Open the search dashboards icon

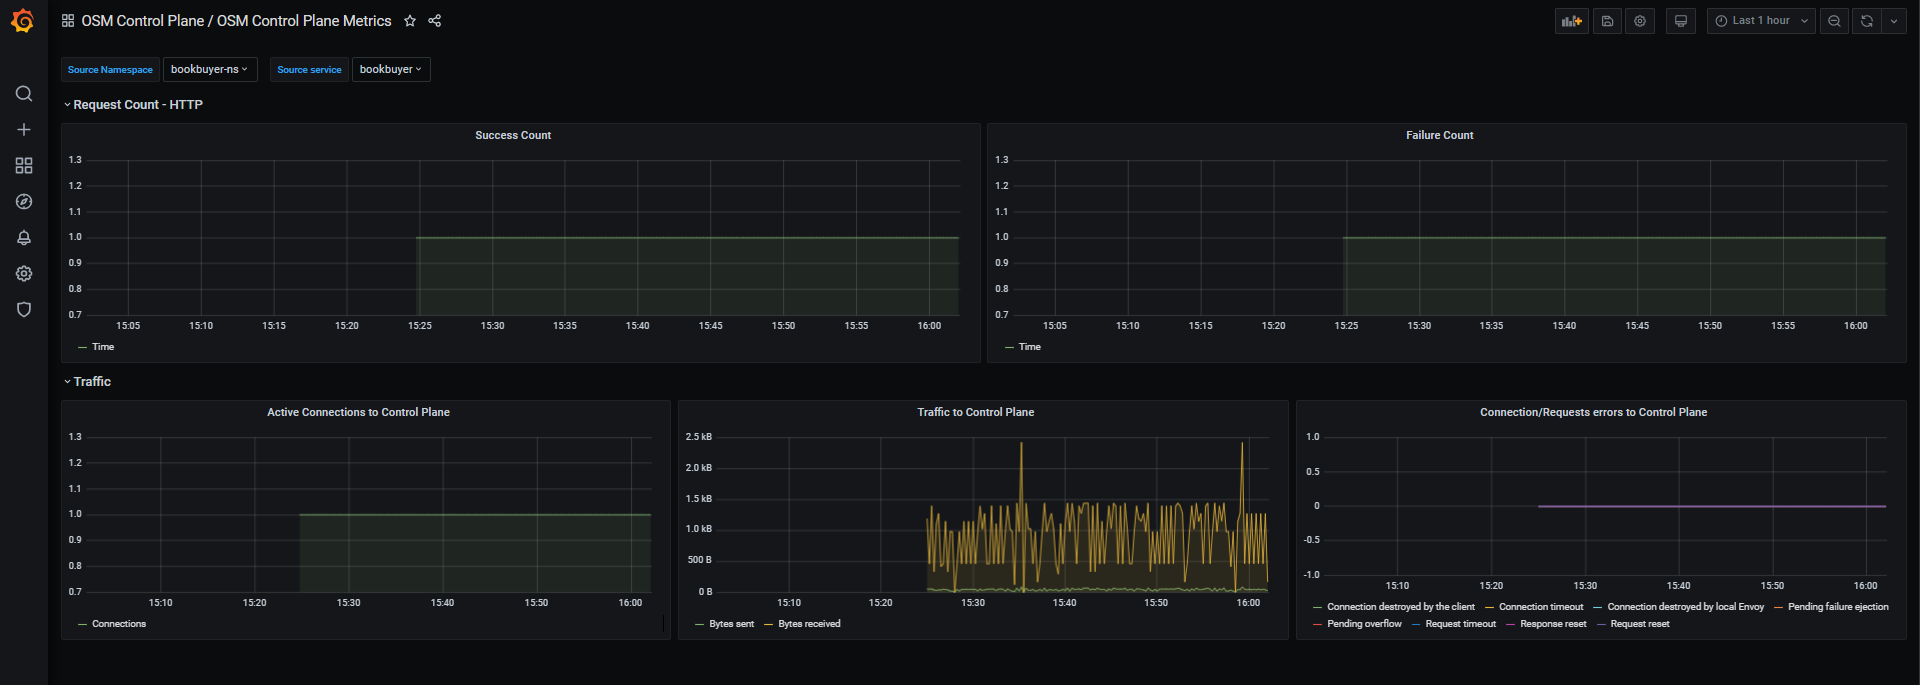(24, 94)
